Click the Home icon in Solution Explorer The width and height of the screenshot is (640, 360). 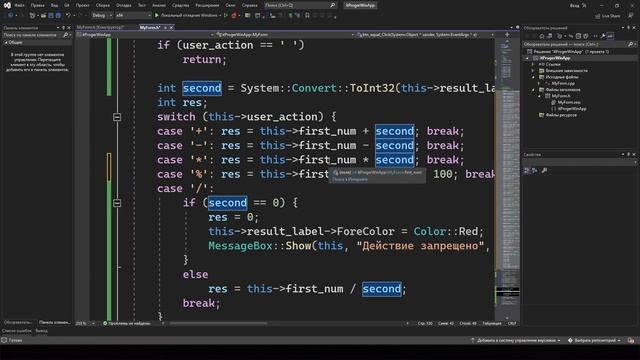542,36
